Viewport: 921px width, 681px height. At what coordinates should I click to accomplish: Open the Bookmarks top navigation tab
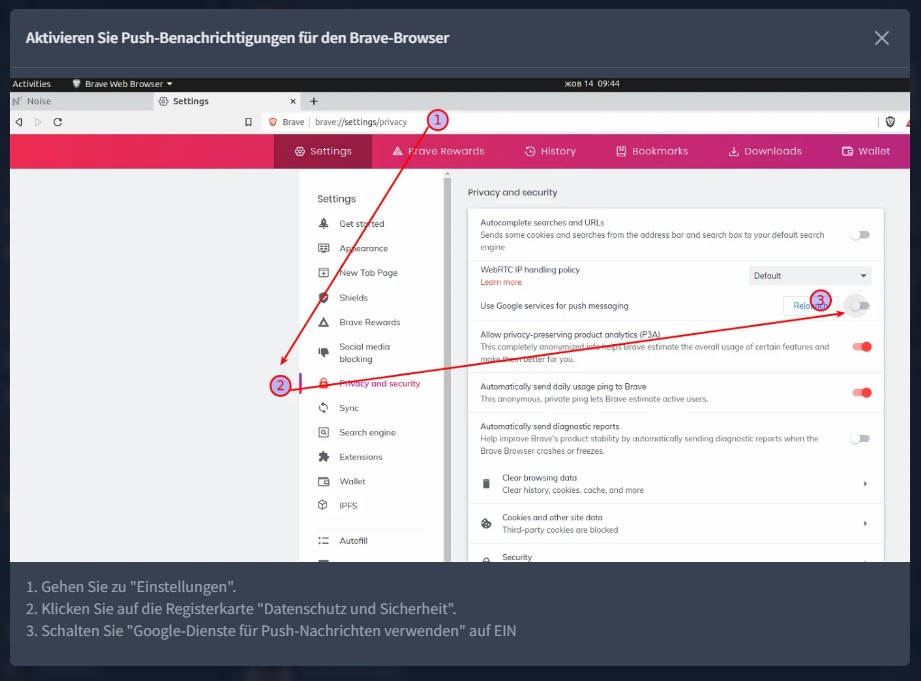652,151
